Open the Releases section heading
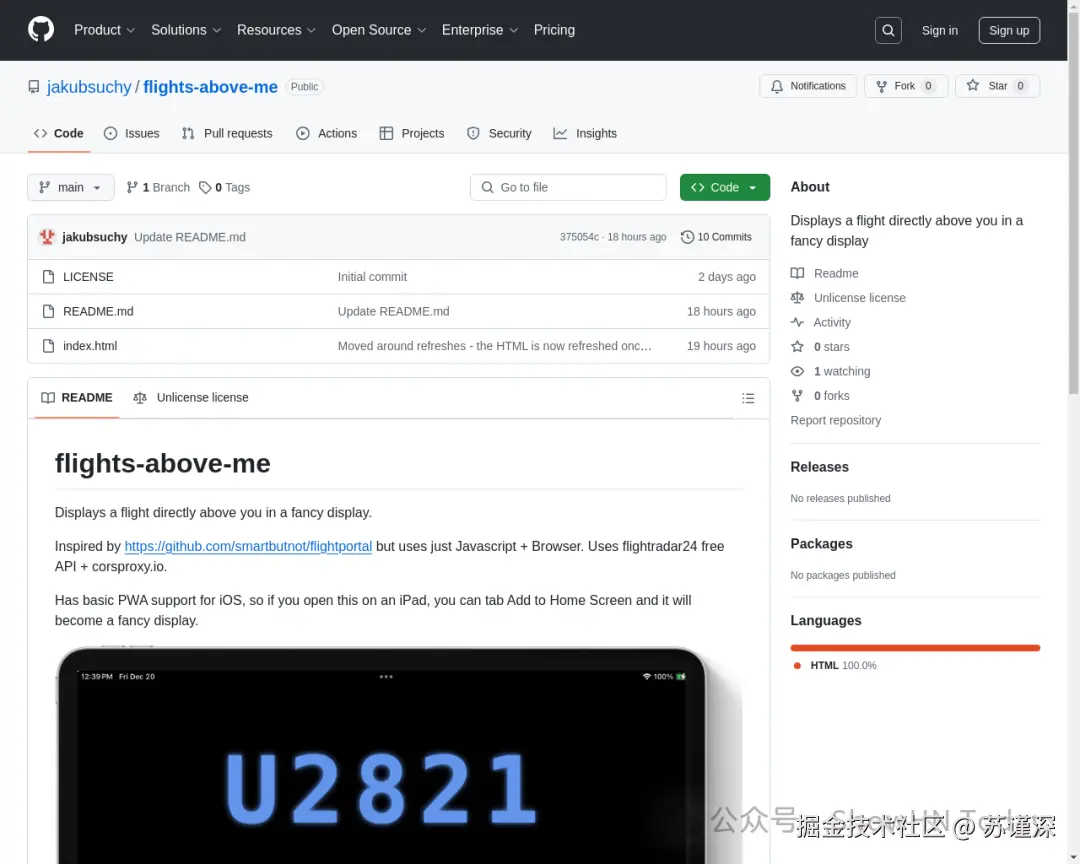 [819, 467]
